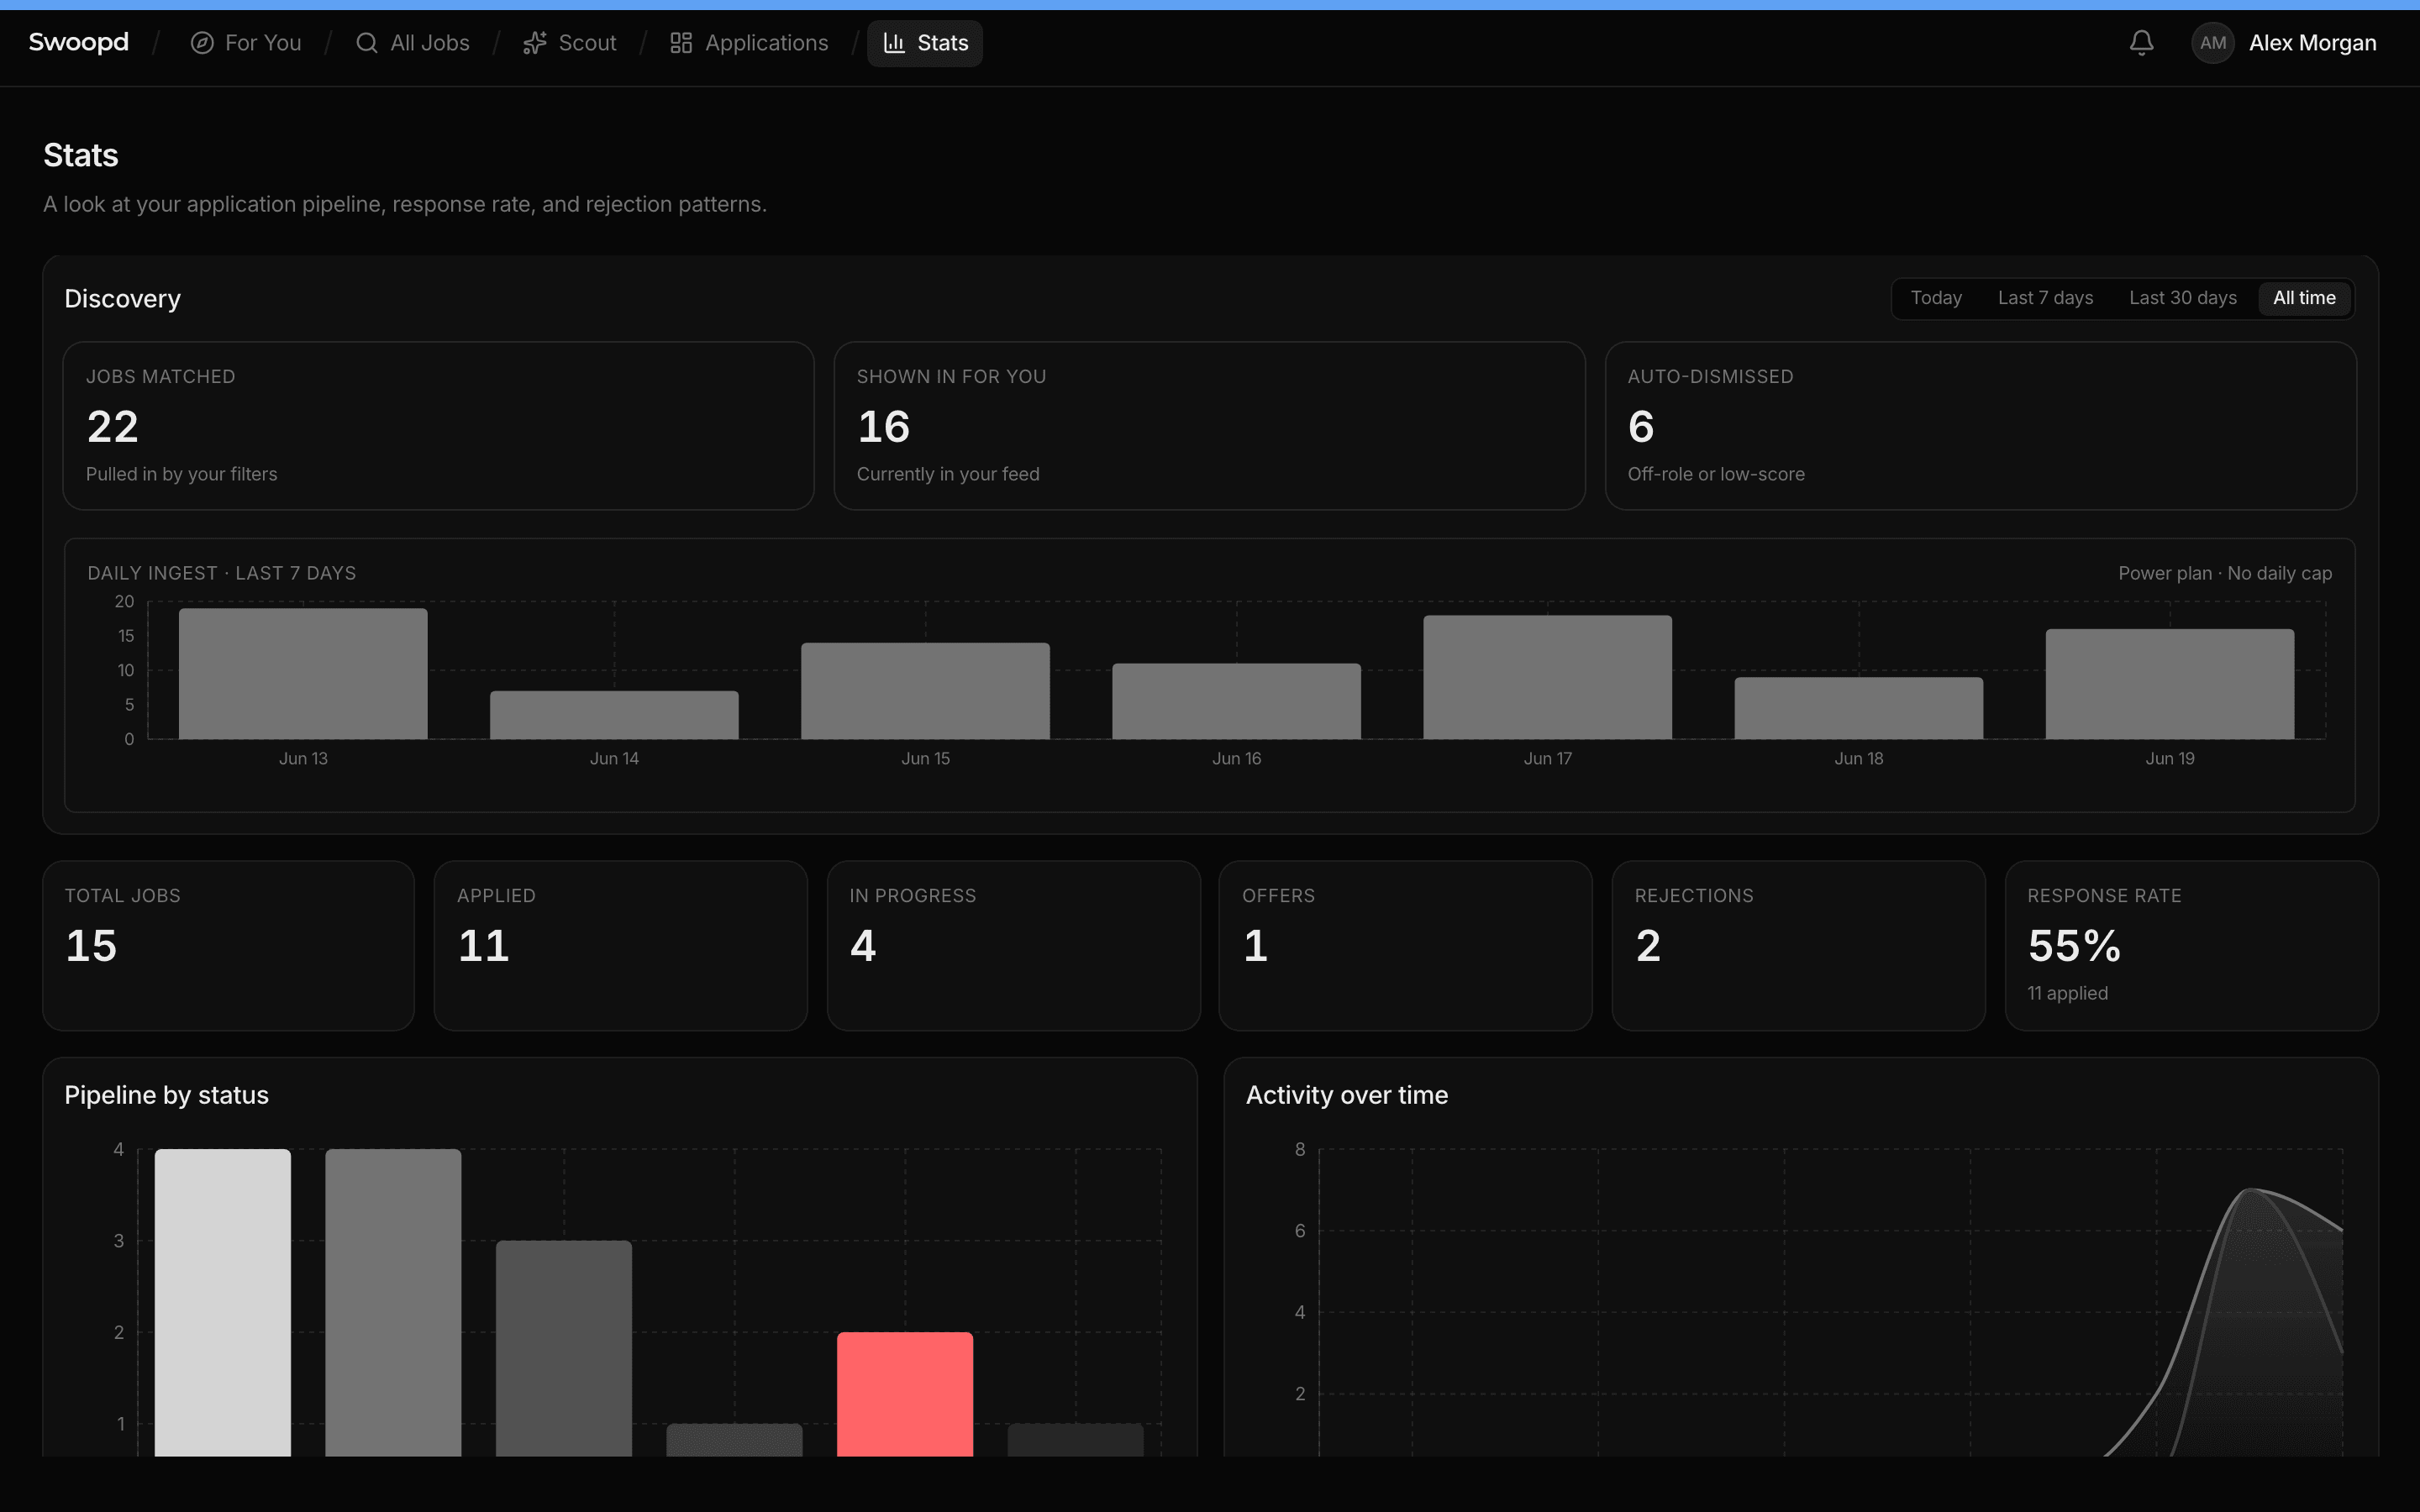This screenshot has height=1512, width=2420.
Task: Open notifications bell
Action: click(x=2141, y=43)
